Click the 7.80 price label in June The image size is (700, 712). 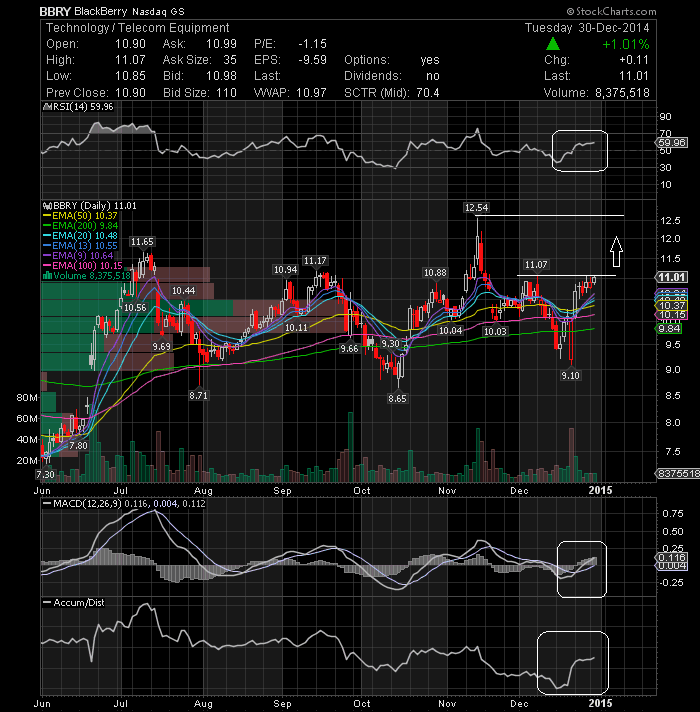pyautogui.click(x=78, y=446)
